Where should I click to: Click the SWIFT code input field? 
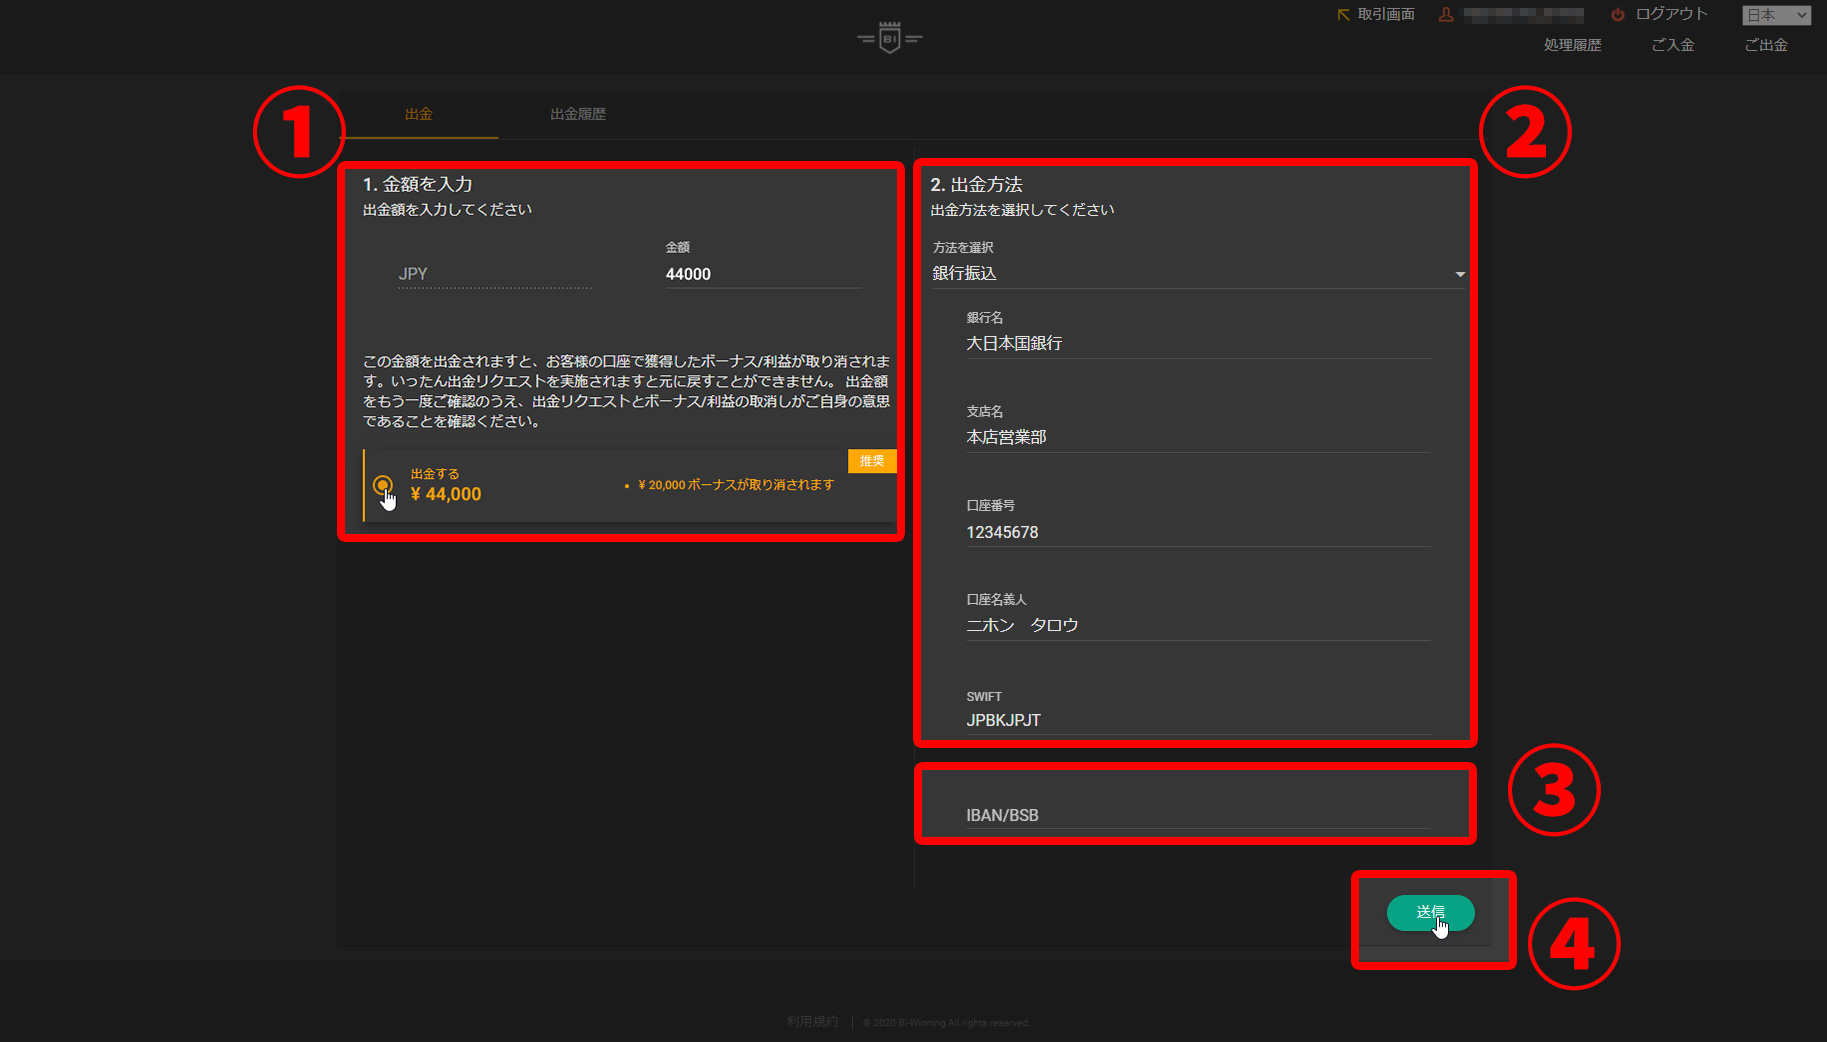click(x=1197, y=720)
